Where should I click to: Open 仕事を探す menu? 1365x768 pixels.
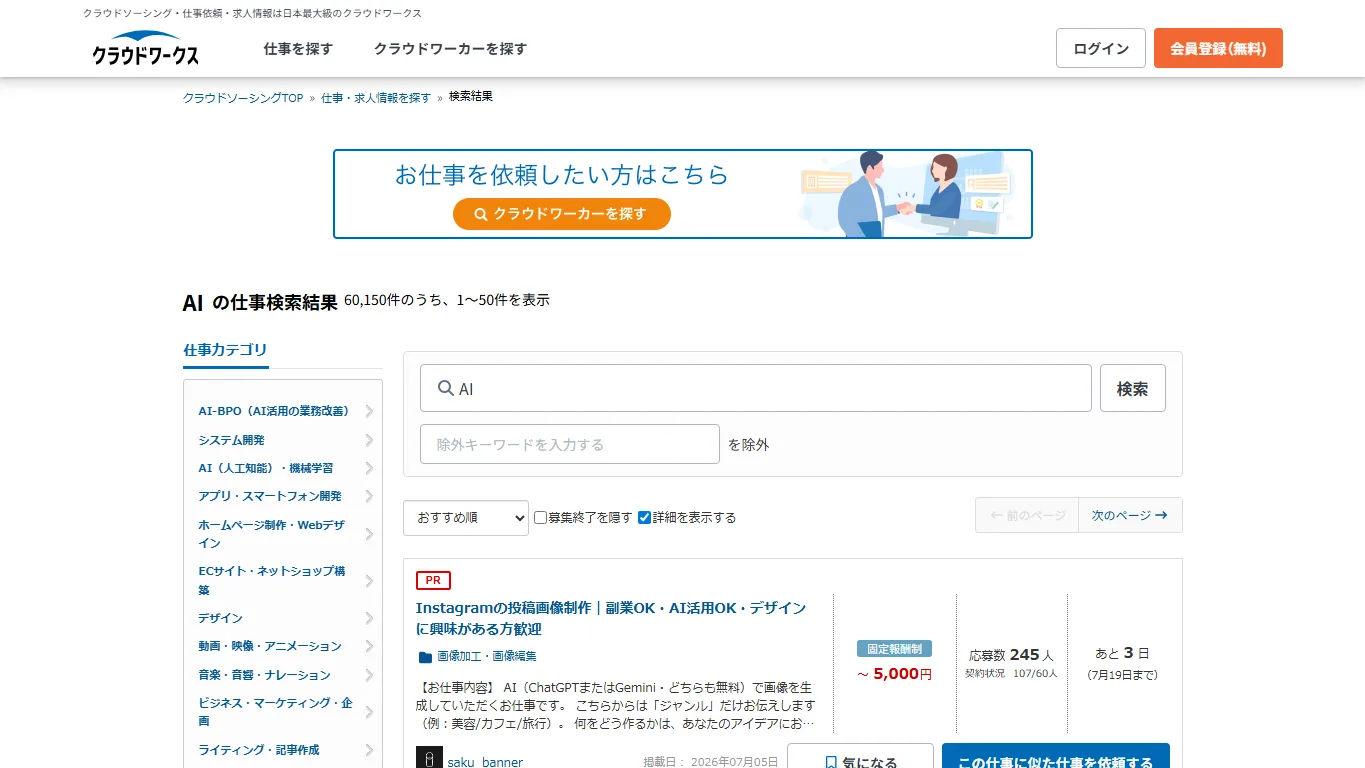(x=298, y=48)
